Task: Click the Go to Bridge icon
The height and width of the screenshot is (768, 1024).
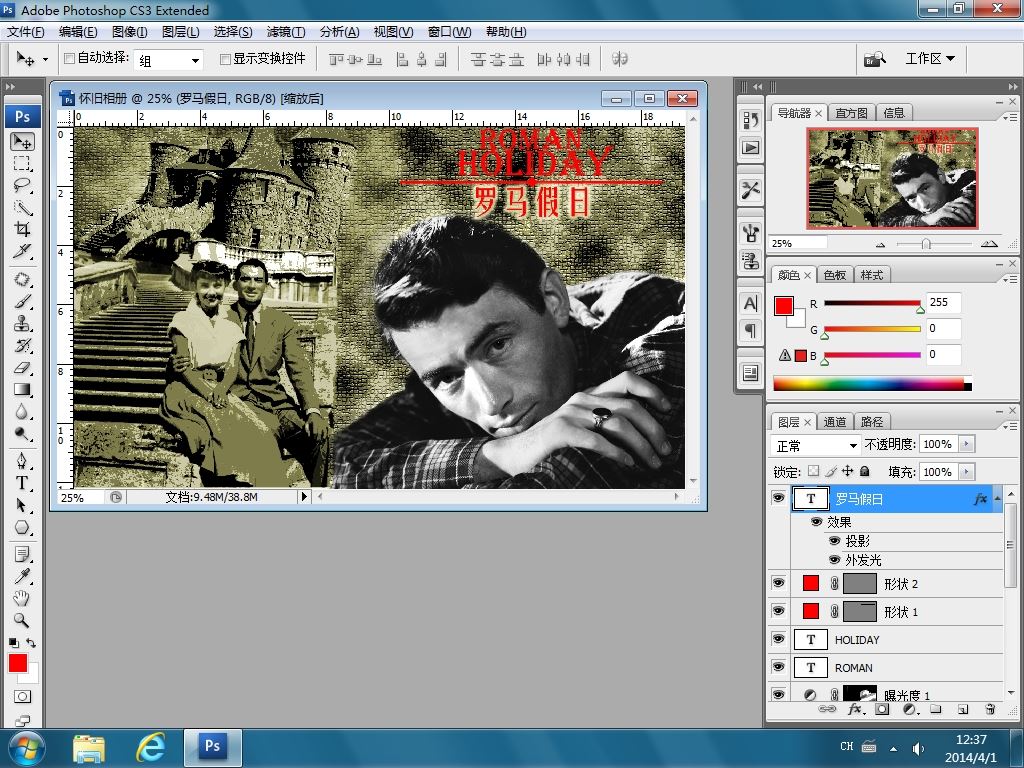Action: pos(874,59)
